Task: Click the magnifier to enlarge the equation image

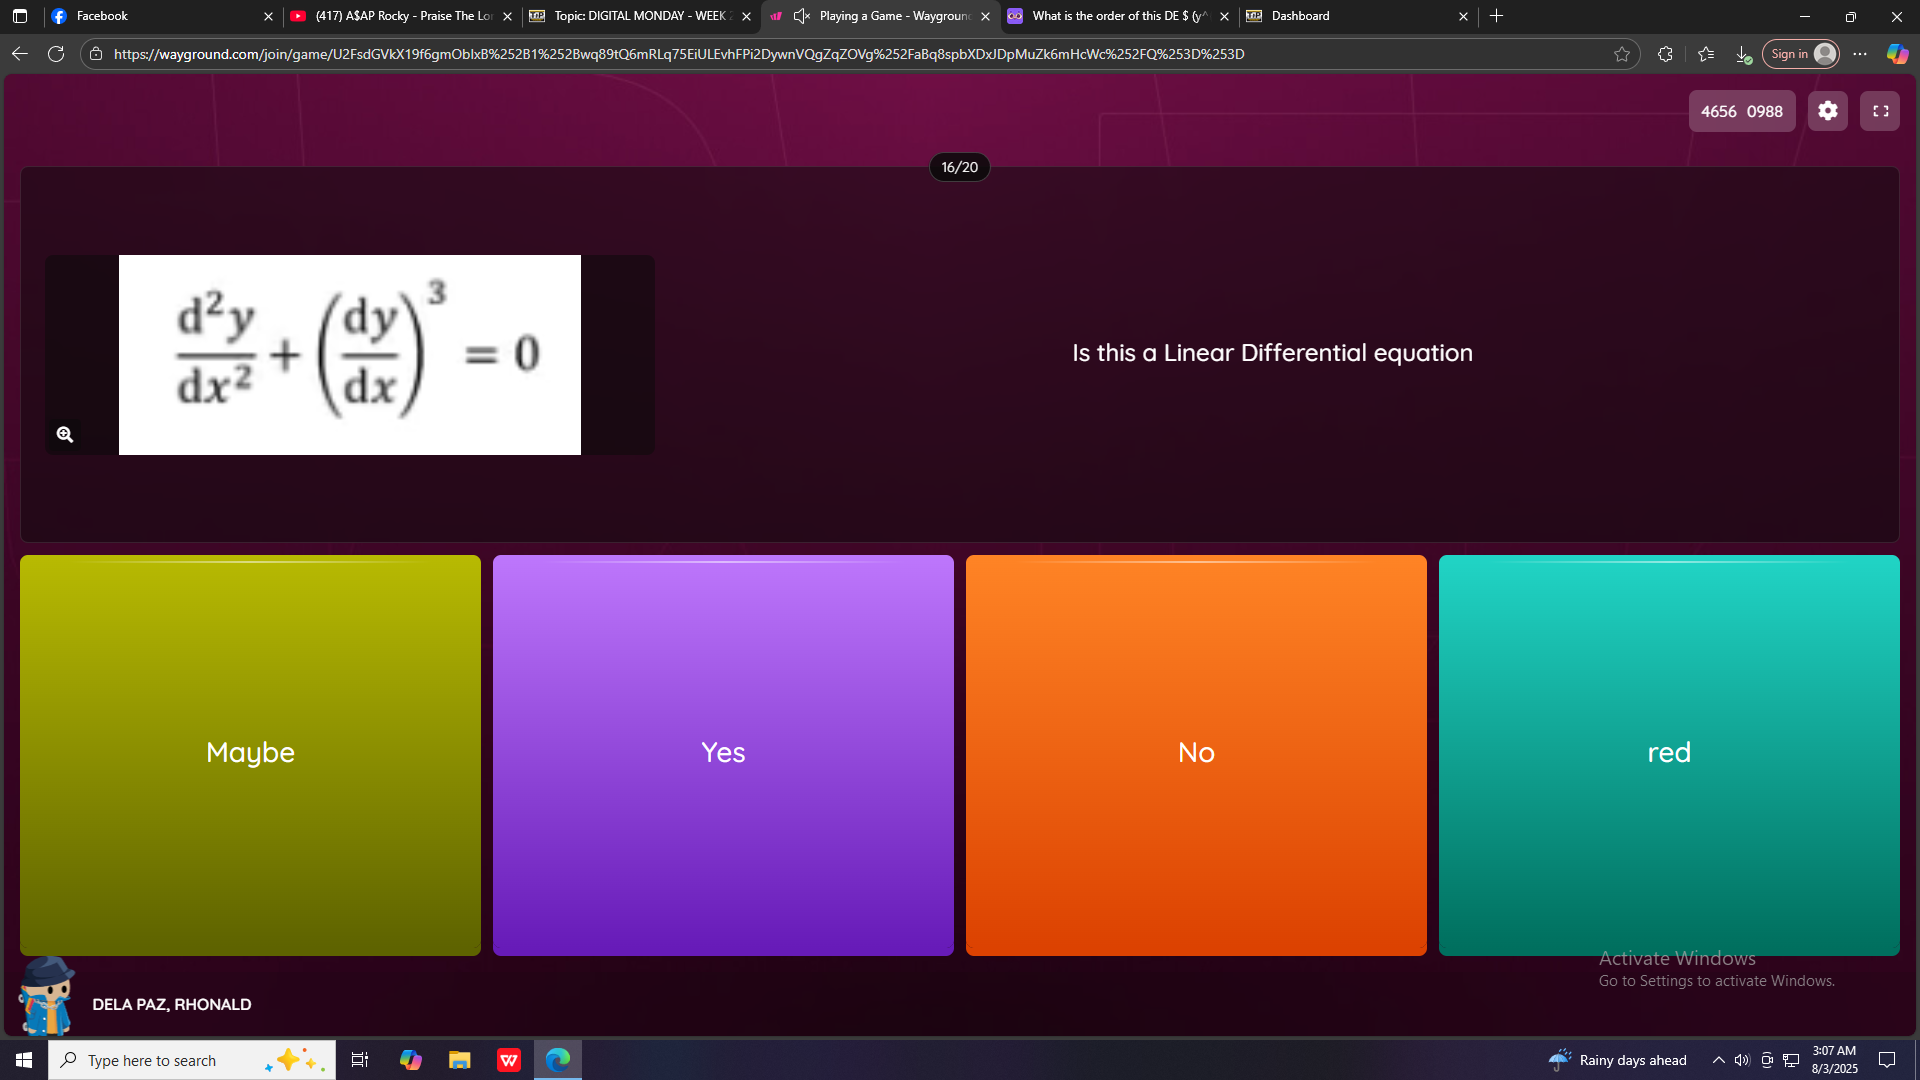Action: point(64,433)
